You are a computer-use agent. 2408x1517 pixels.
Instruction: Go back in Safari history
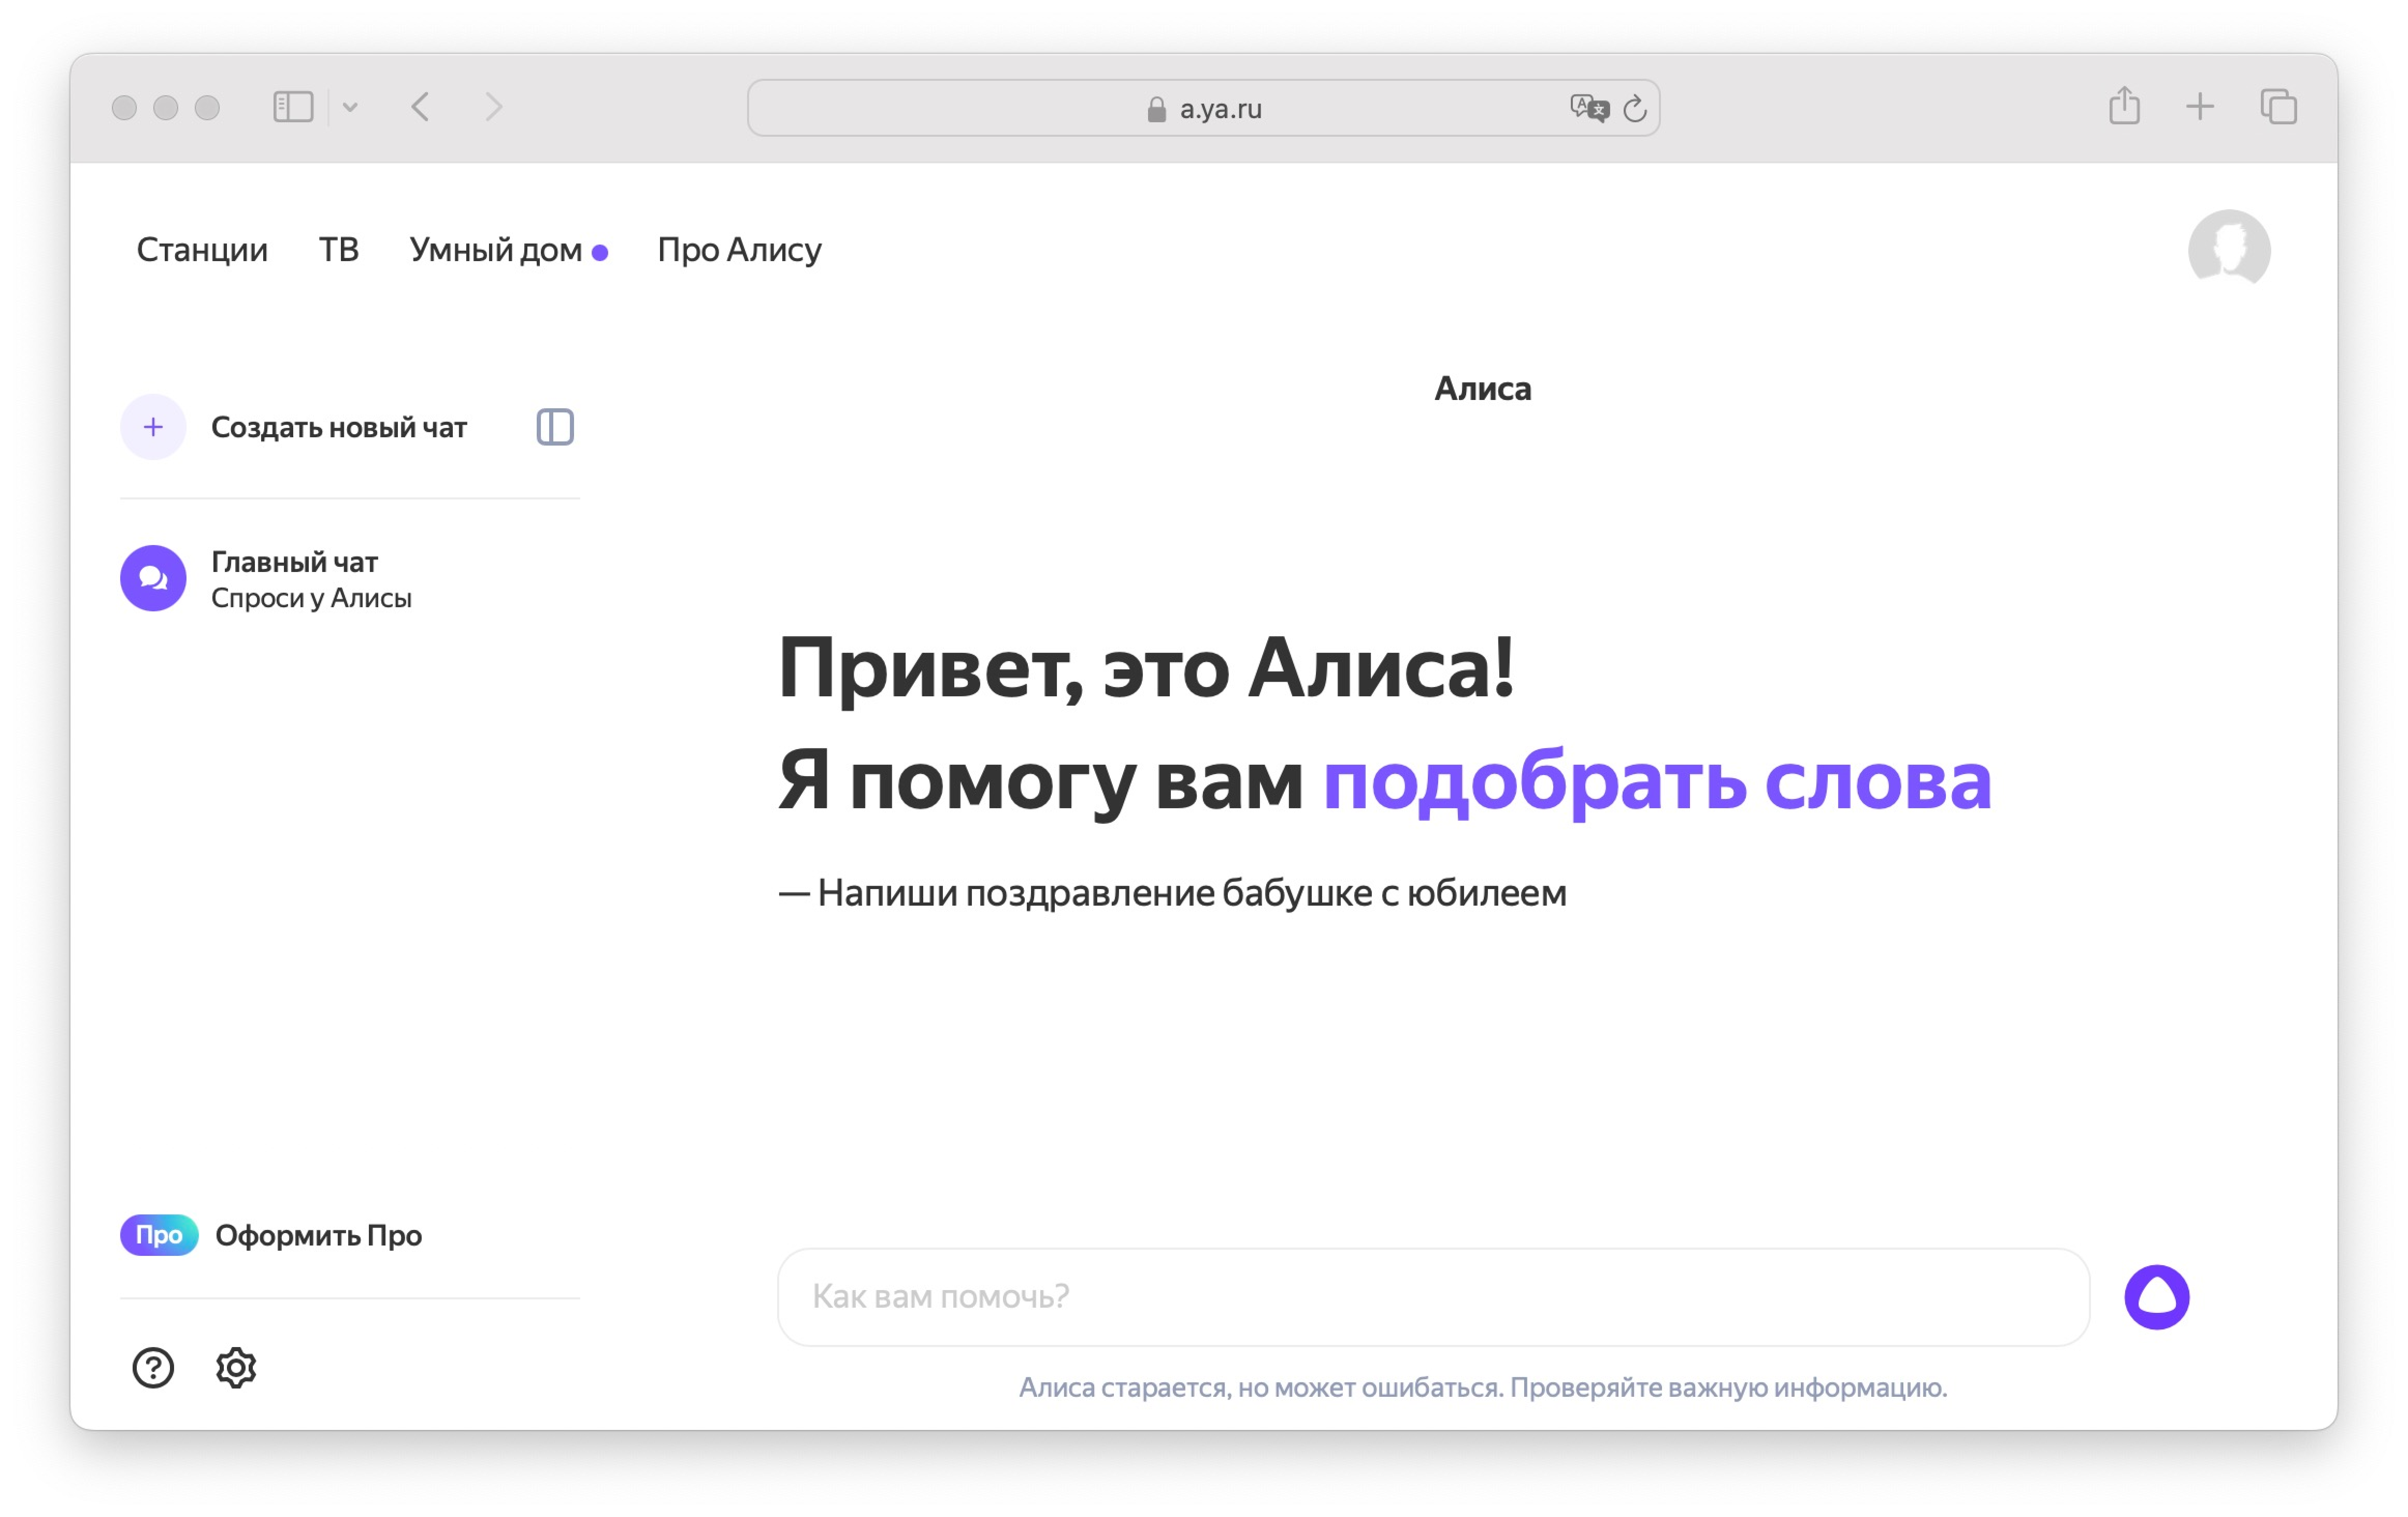tap(421, 107)
